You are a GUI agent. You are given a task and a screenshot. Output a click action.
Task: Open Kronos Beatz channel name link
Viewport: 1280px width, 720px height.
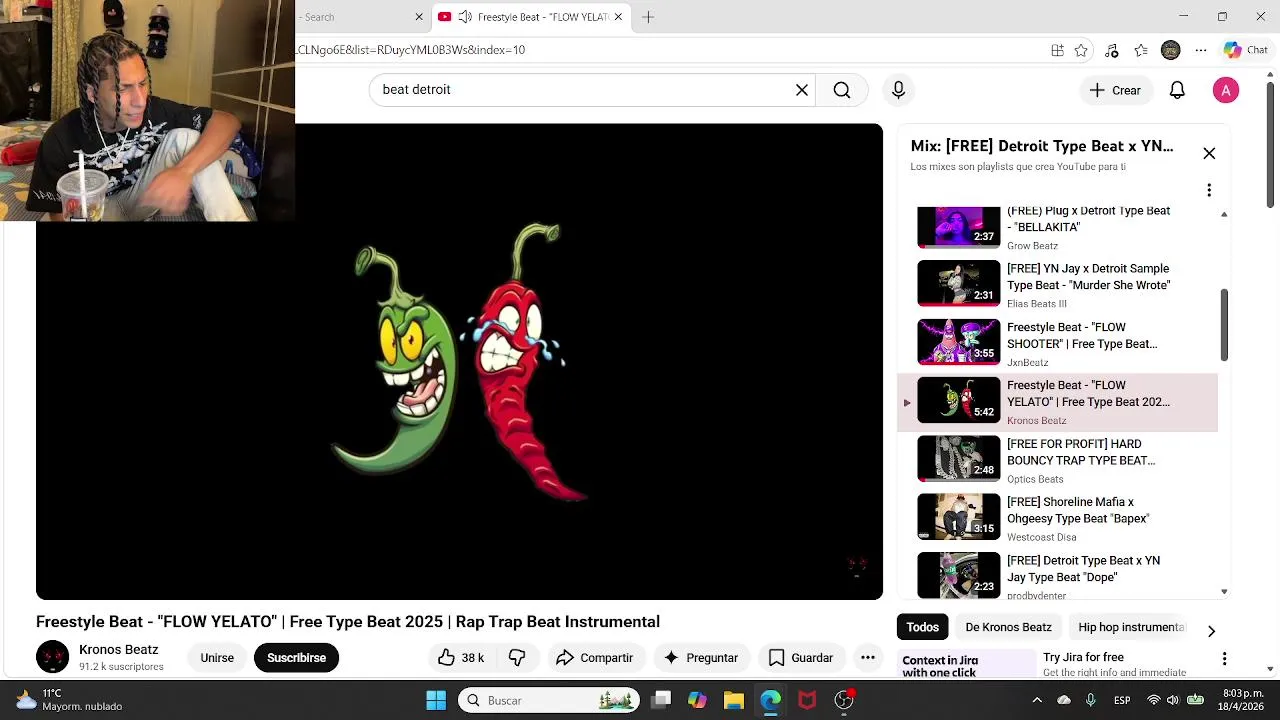pyautogui.click(x=119, y=649)
